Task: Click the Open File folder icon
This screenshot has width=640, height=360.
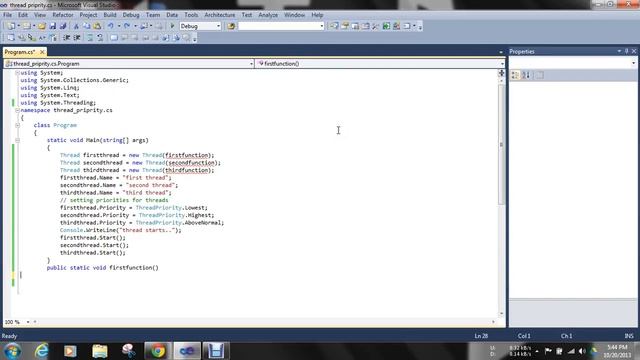Action: click(42, 26)
